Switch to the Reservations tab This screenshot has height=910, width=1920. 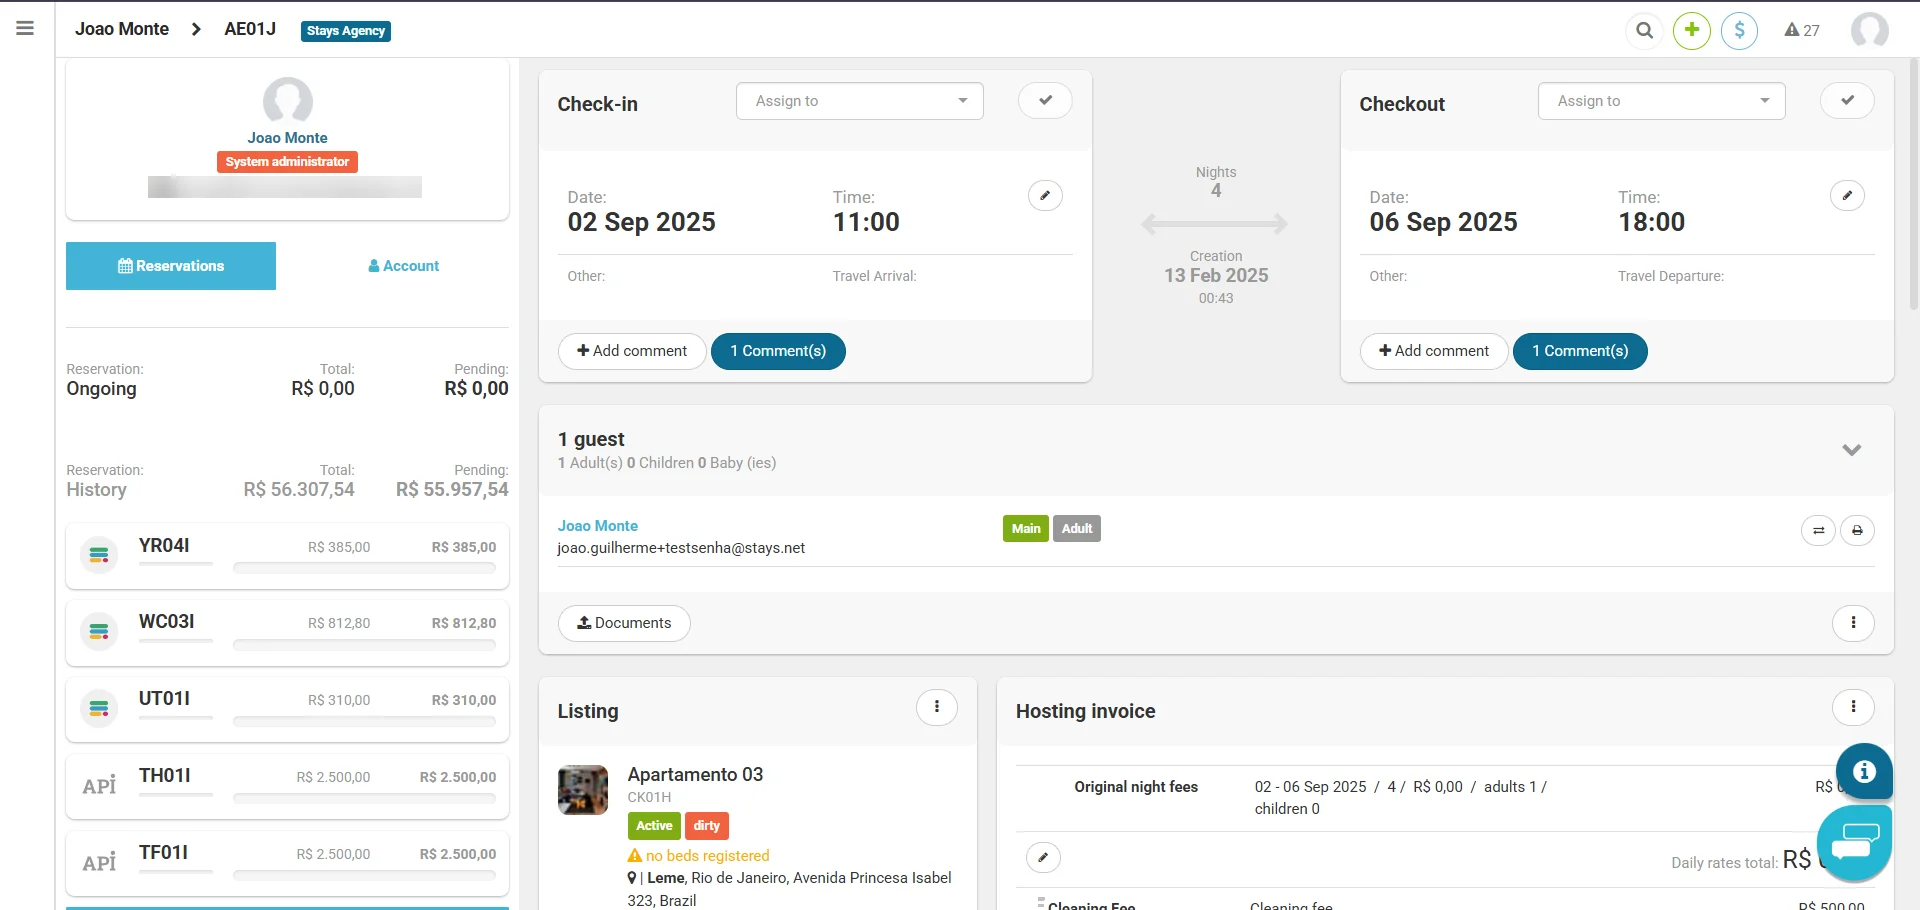pyautogui.click(x=171, y=266)
